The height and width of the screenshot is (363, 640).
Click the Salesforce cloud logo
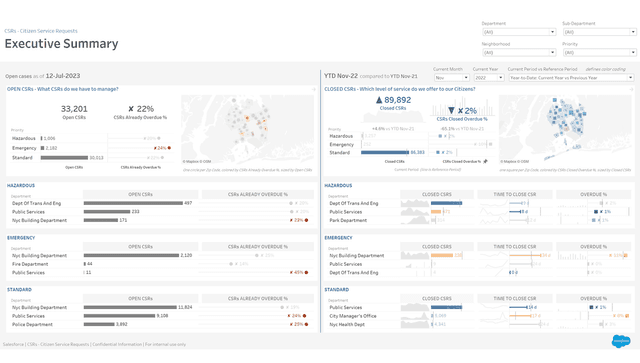[621, 341]
